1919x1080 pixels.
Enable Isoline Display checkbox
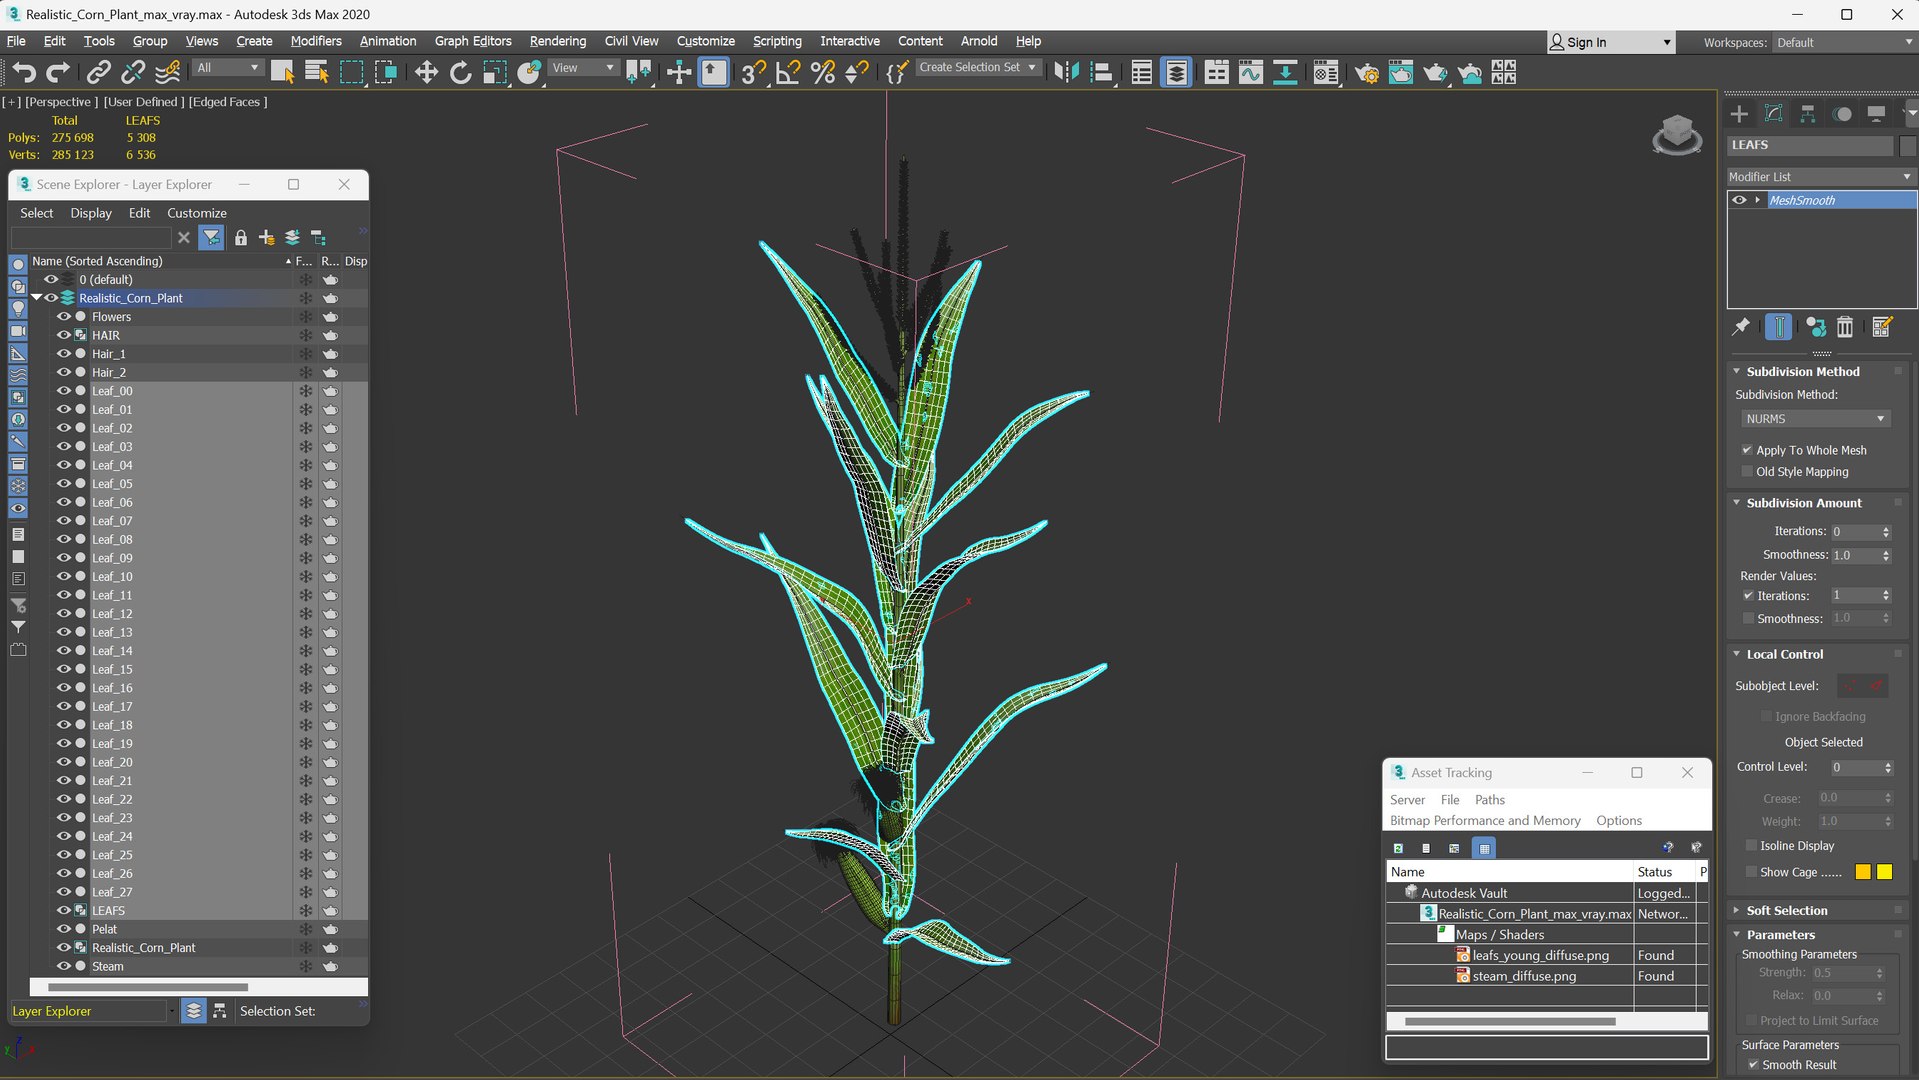(x=1750, y=846)
